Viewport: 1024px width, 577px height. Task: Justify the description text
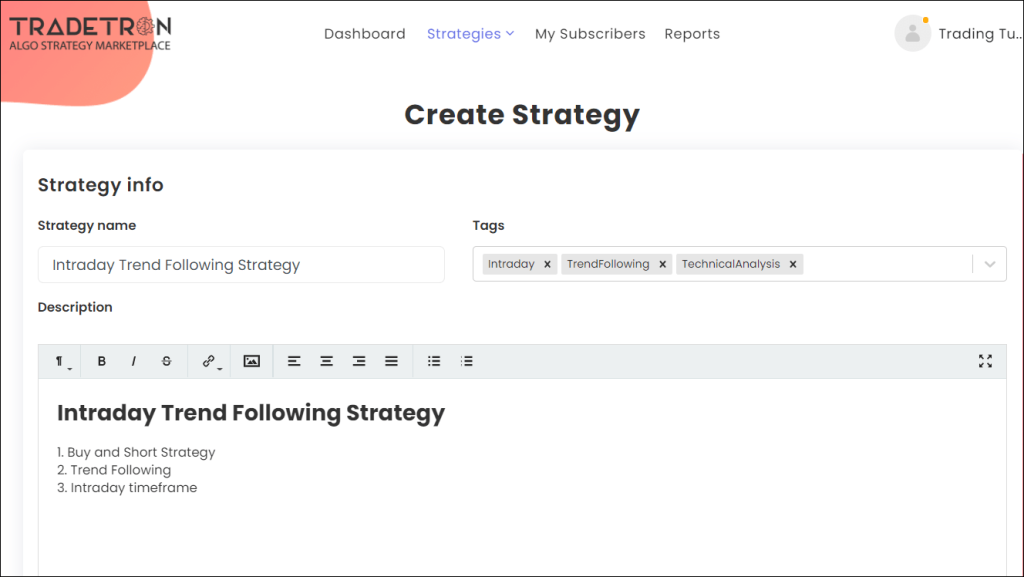click(391, 361)
